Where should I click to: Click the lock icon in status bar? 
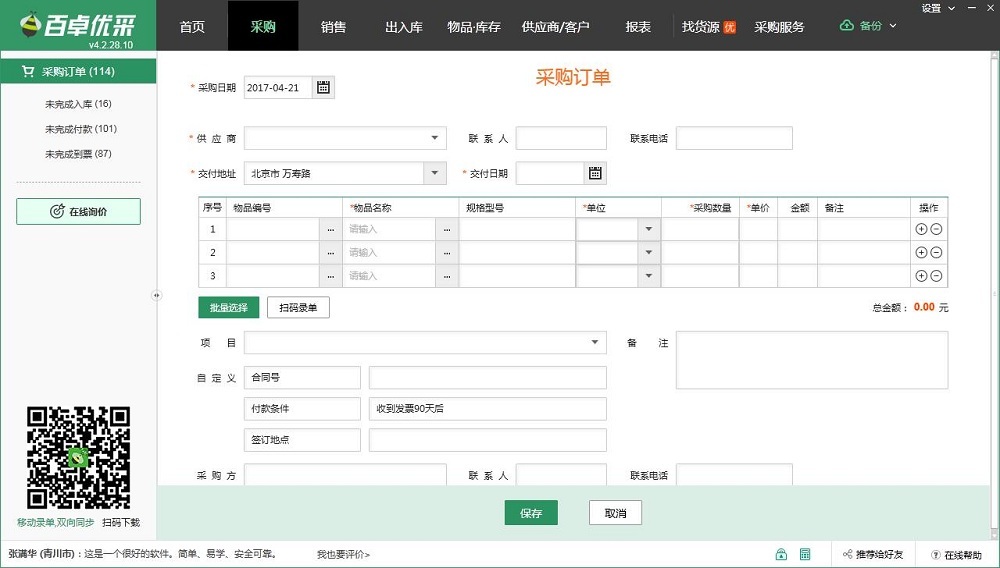(x=781, y=555)
